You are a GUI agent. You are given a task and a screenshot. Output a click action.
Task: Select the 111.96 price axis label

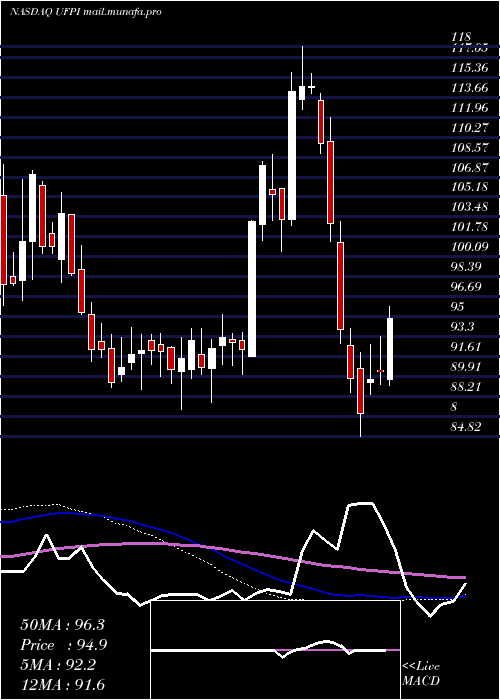pos(470,108)
